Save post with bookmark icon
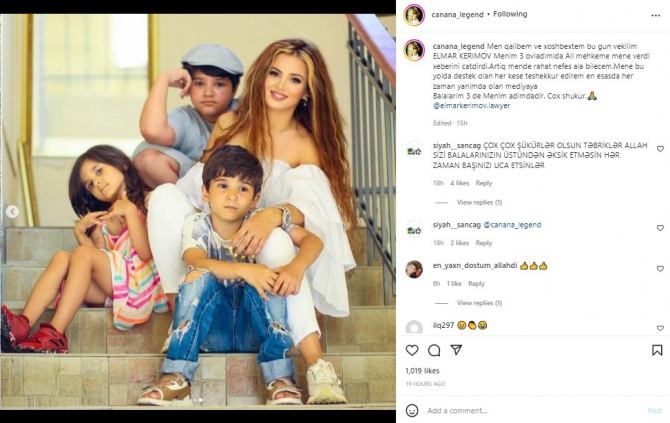The width and height of the screenshot is (670, 423). tap(657, 350)
